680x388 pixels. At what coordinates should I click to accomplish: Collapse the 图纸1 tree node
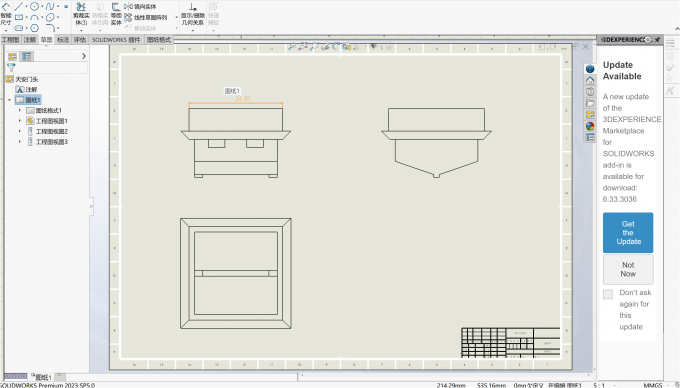point(10,100)
